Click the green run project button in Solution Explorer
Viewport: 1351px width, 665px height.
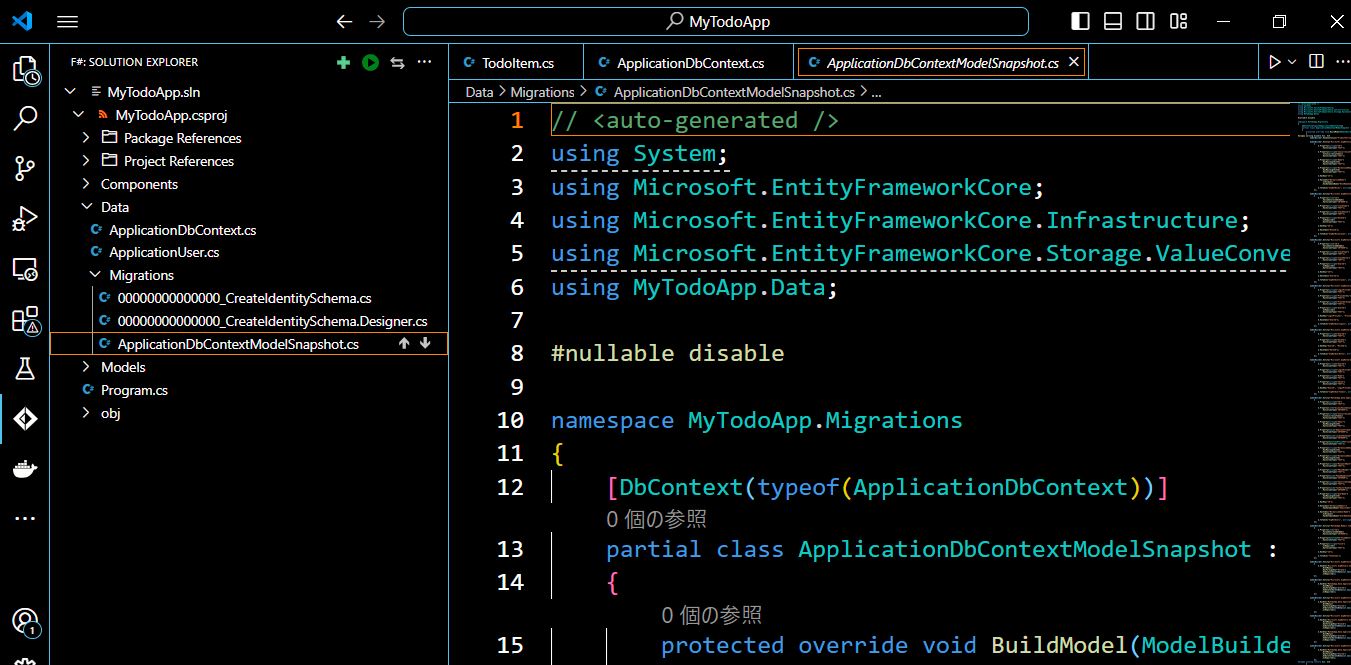click(x=369, y=62)
